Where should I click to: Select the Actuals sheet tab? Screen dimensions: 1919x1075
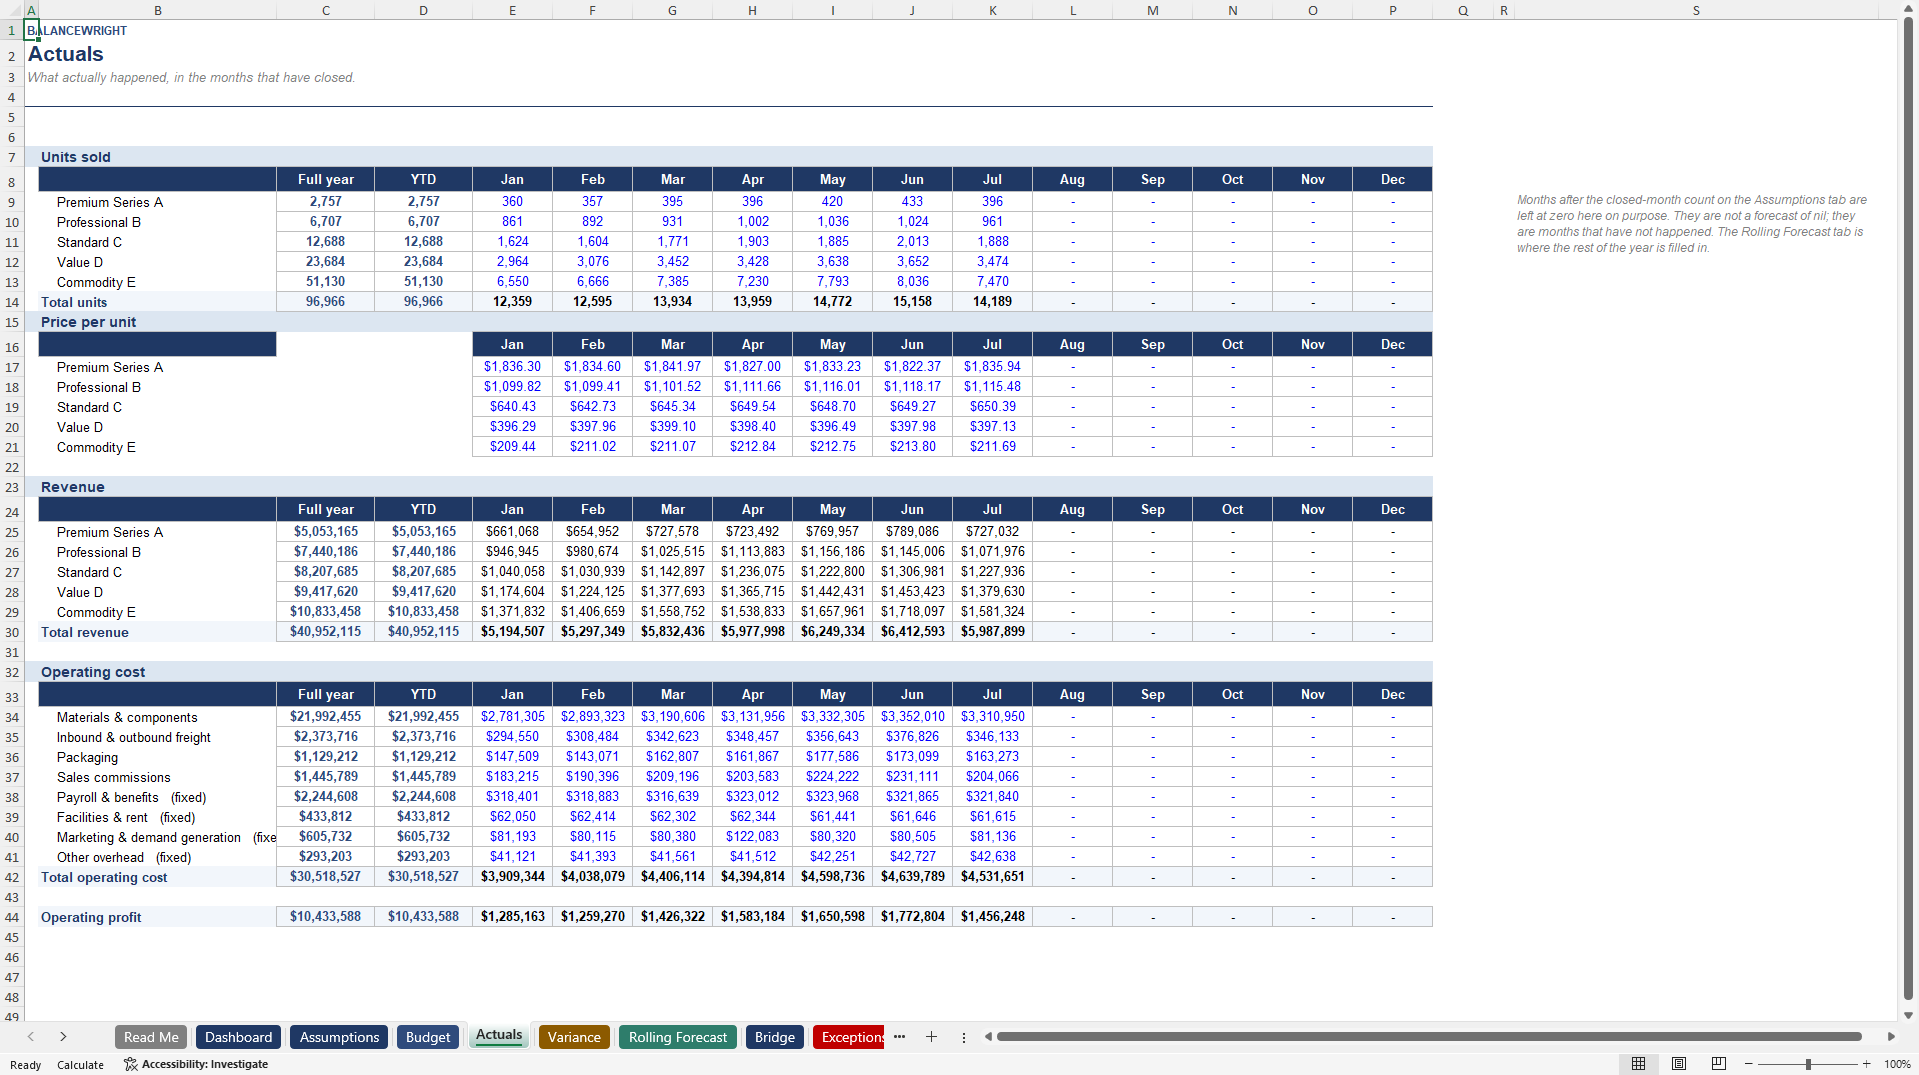[x=499, y=1036]
